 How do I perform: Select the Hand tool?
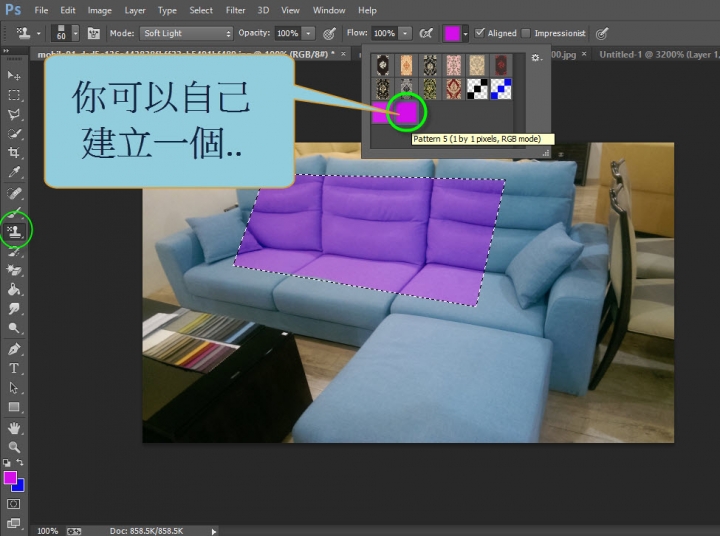[14, 428]
